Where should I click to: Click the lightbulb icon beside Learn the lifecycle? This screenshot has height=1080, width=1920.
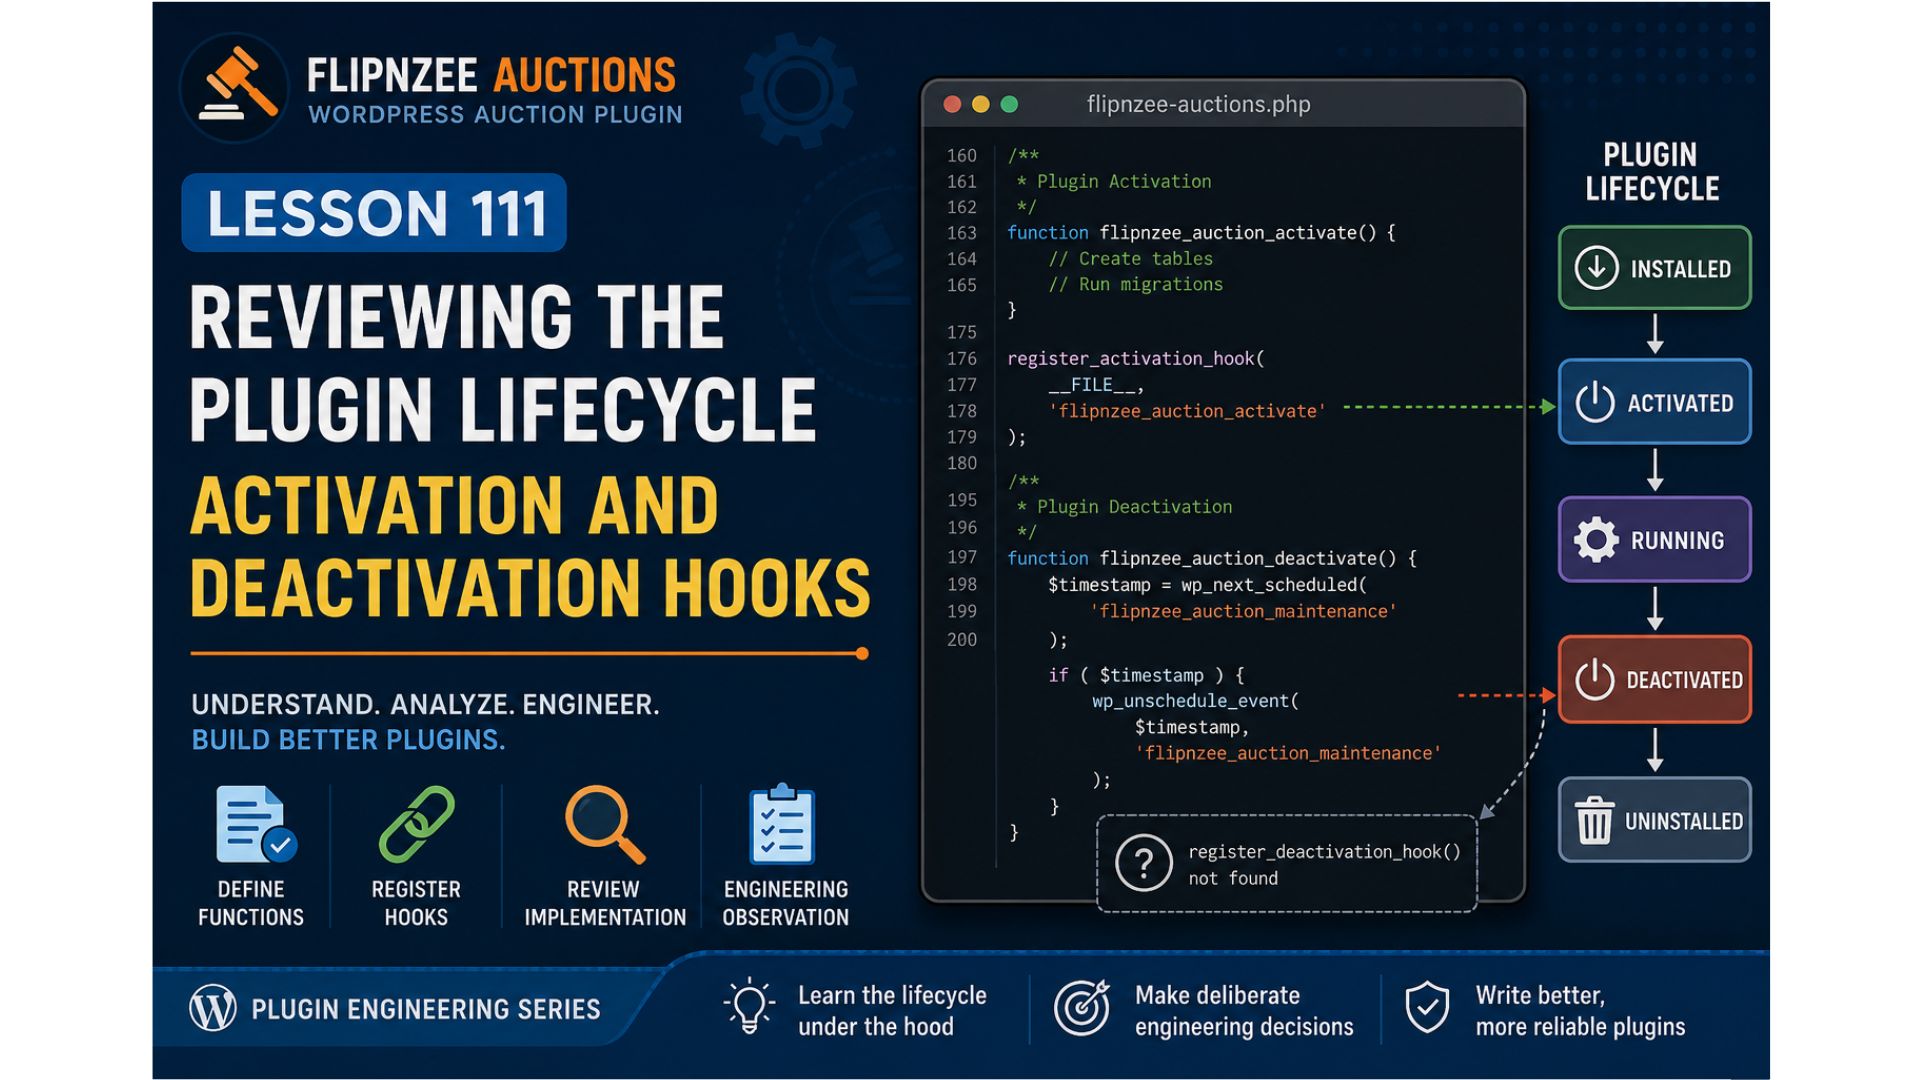(749, 1006)
